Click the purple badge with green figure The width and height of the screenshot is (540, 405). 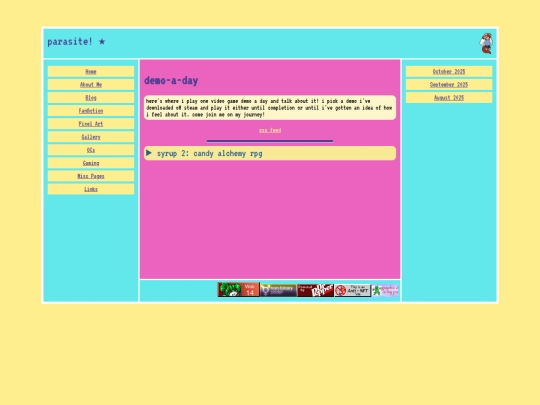385,290
